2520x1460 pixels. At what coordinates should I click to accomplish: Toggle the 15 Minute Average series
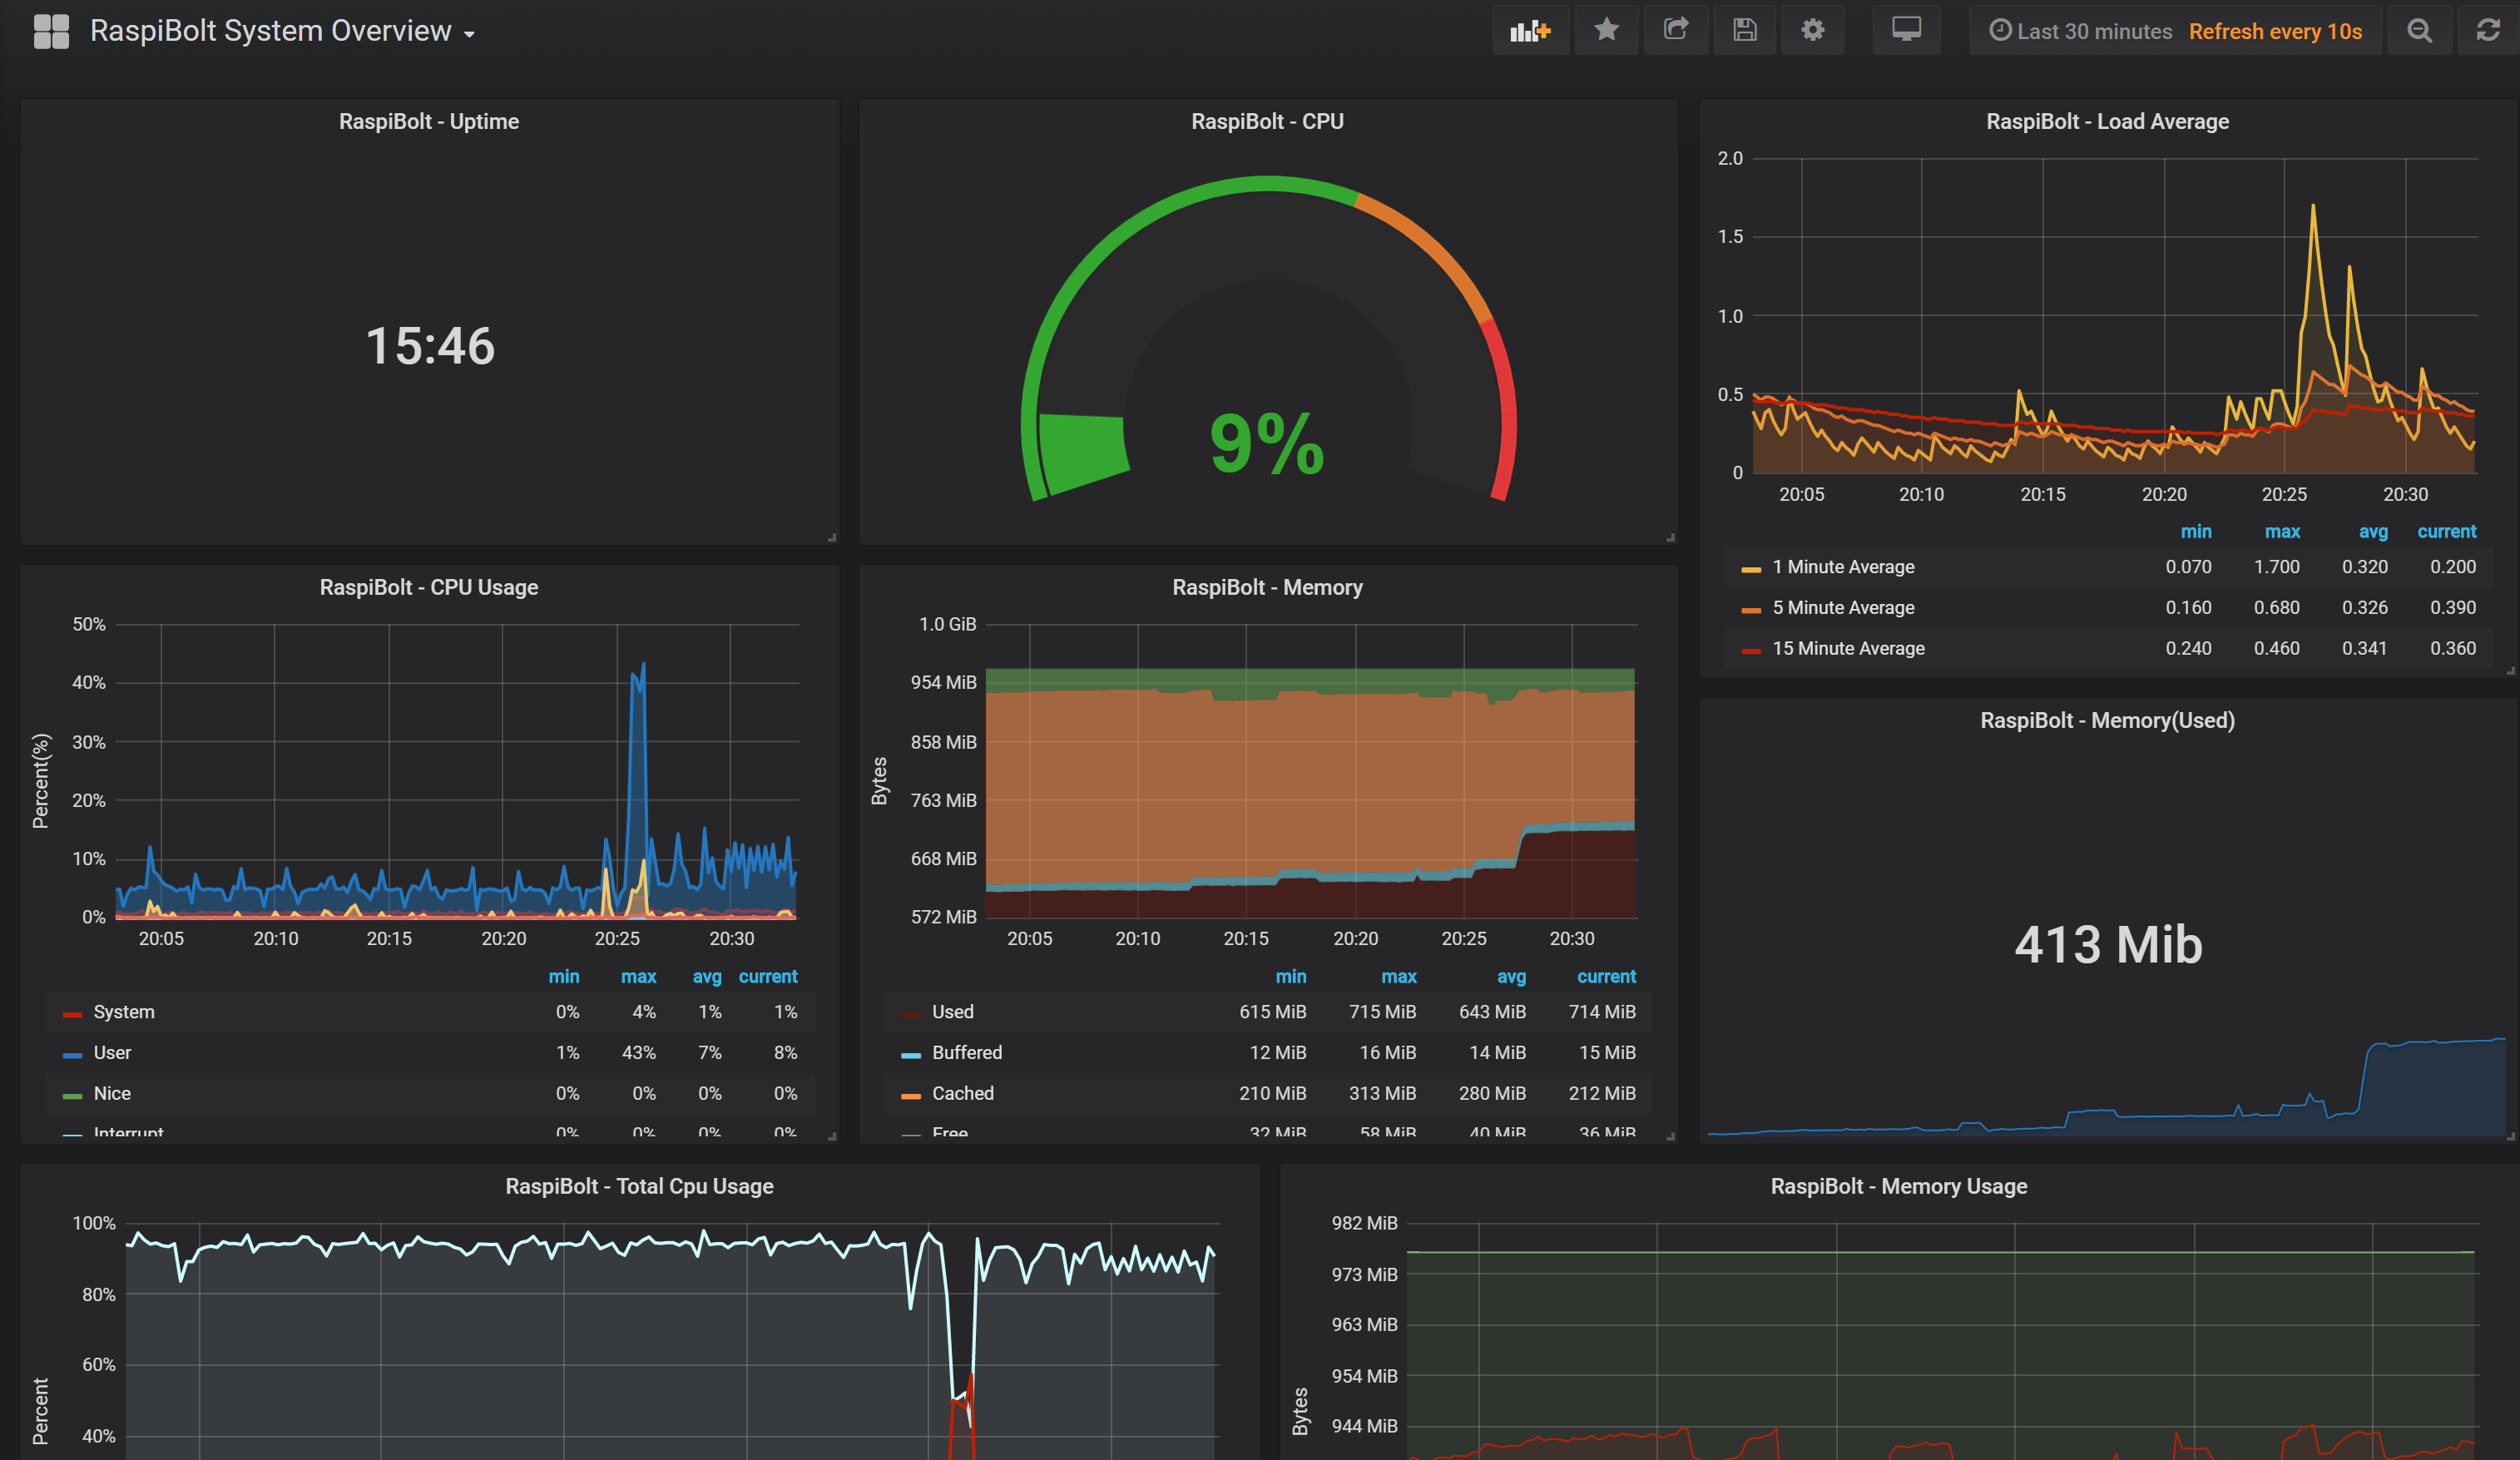point(1848,648)
